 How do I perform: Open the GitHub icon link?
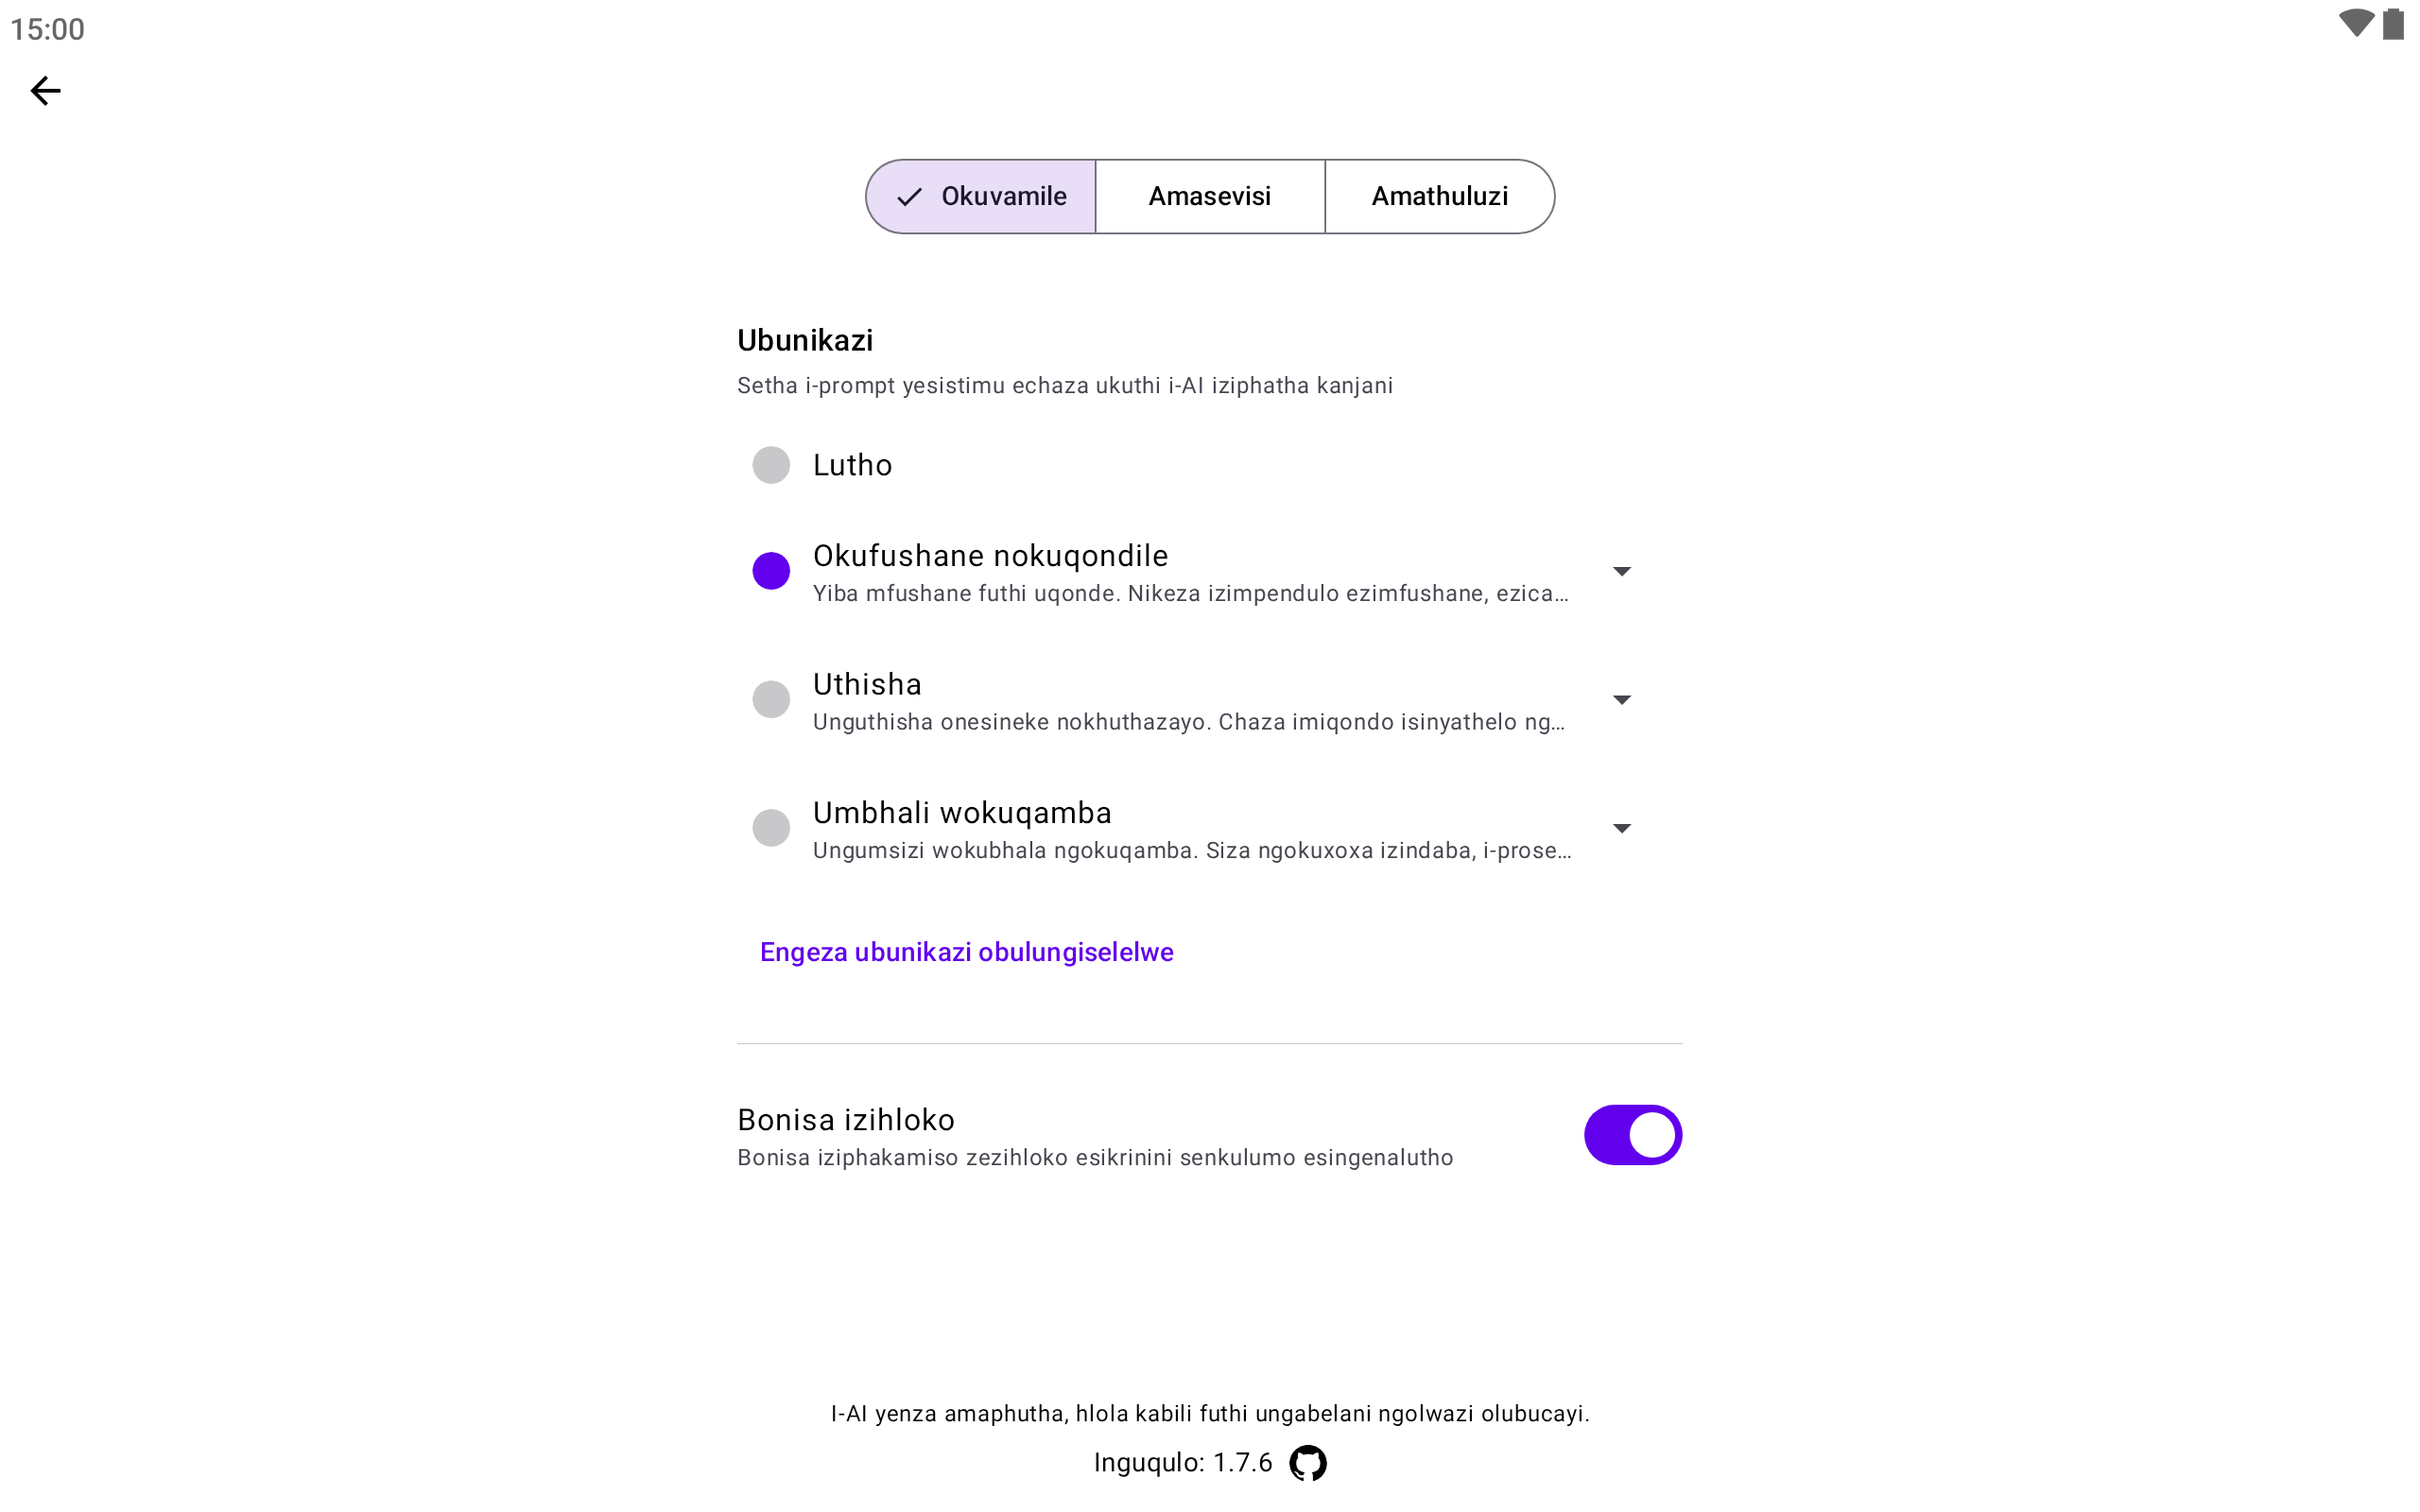1307,1463
